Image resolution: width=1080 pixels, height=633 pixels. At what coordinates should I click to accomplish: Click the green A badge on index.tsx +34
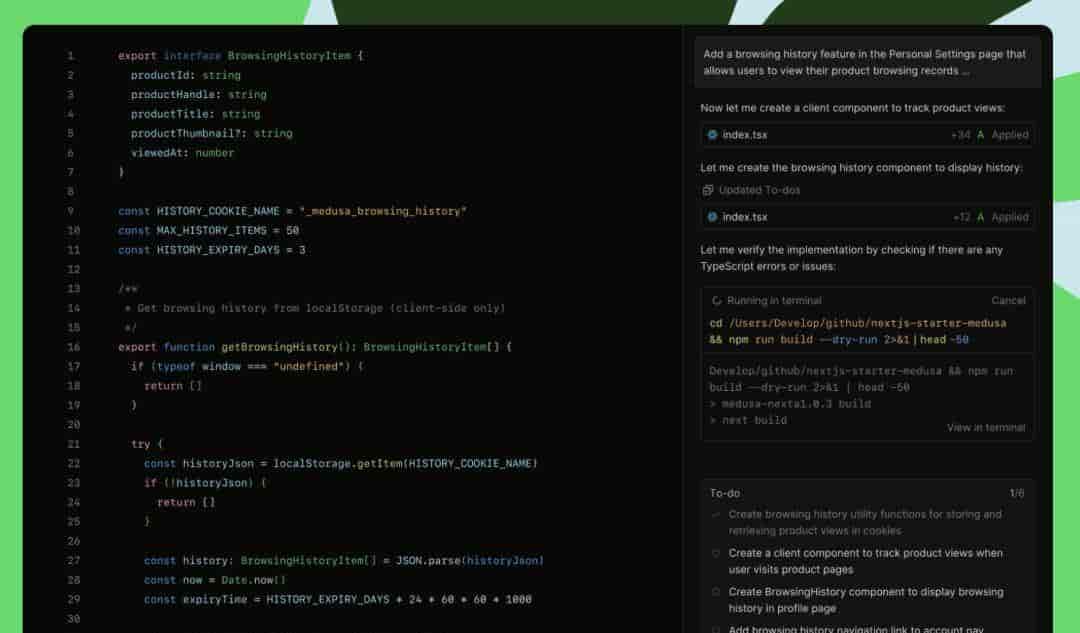980,135
